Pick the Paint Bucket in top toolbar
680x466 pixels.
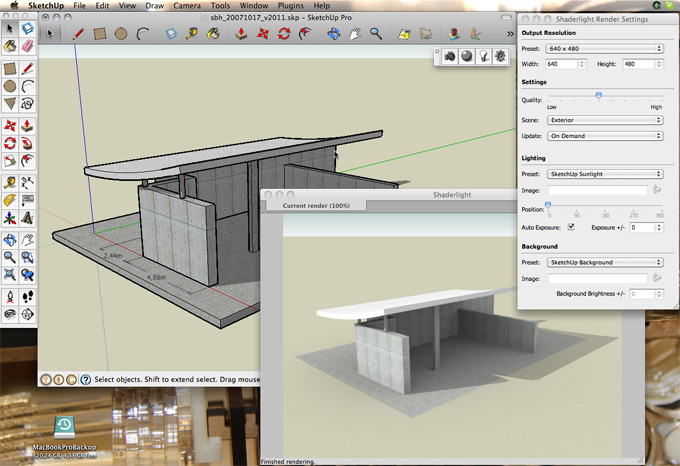[213, 33]
